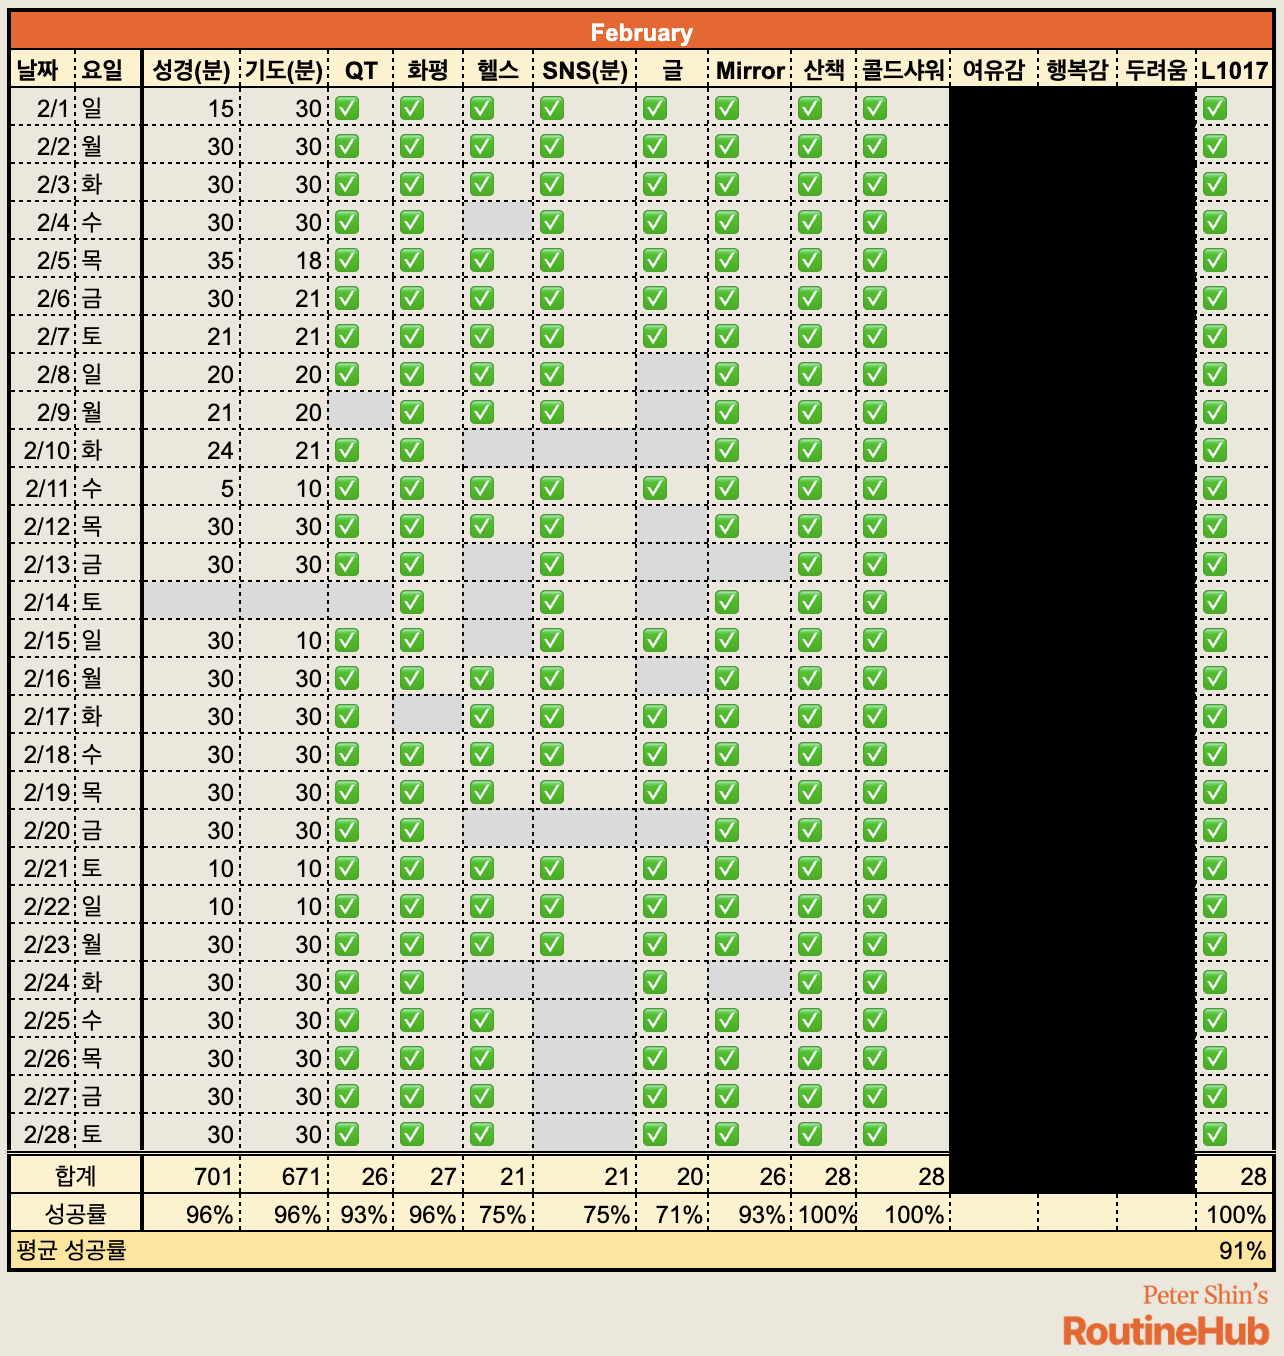Select the 두려움 column header
The image size is (1284, 1356).
[1156, 70]
